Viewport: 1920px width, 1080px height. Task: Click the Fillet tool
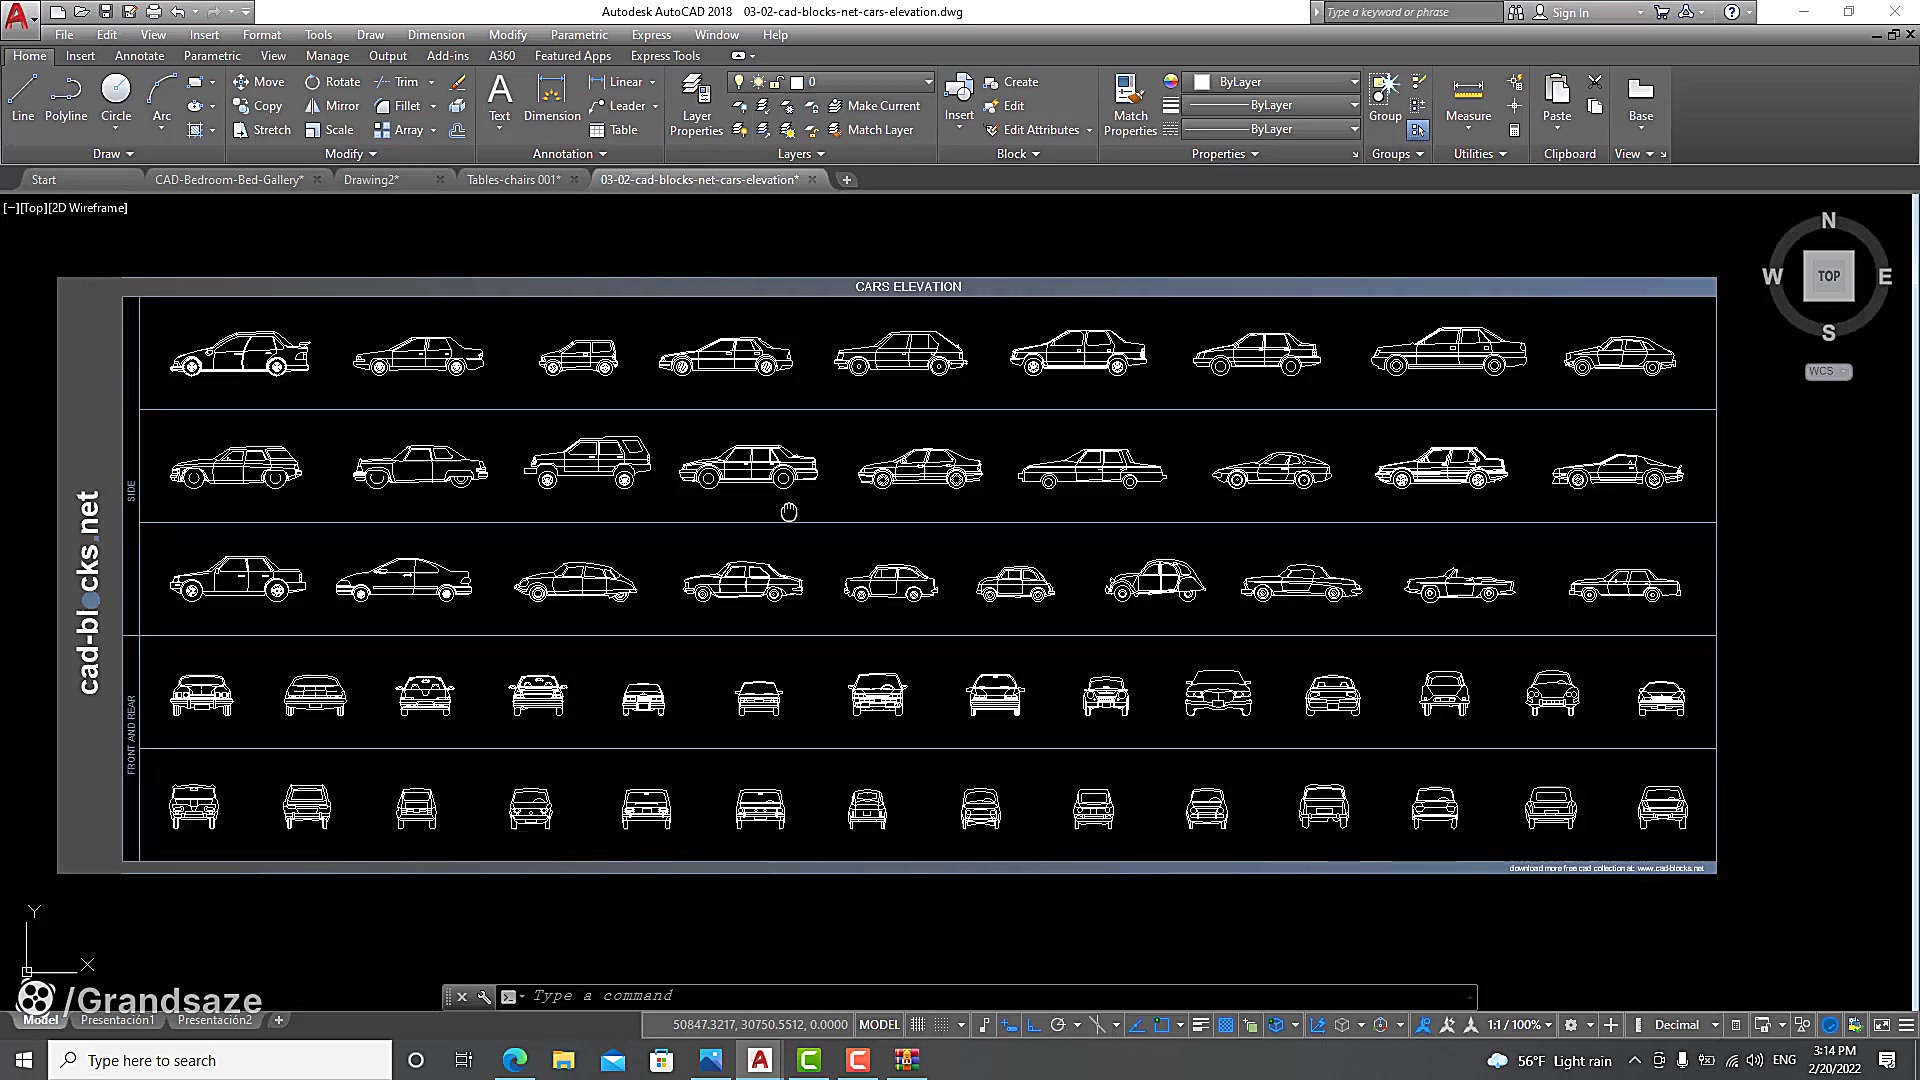pos(397,106)
